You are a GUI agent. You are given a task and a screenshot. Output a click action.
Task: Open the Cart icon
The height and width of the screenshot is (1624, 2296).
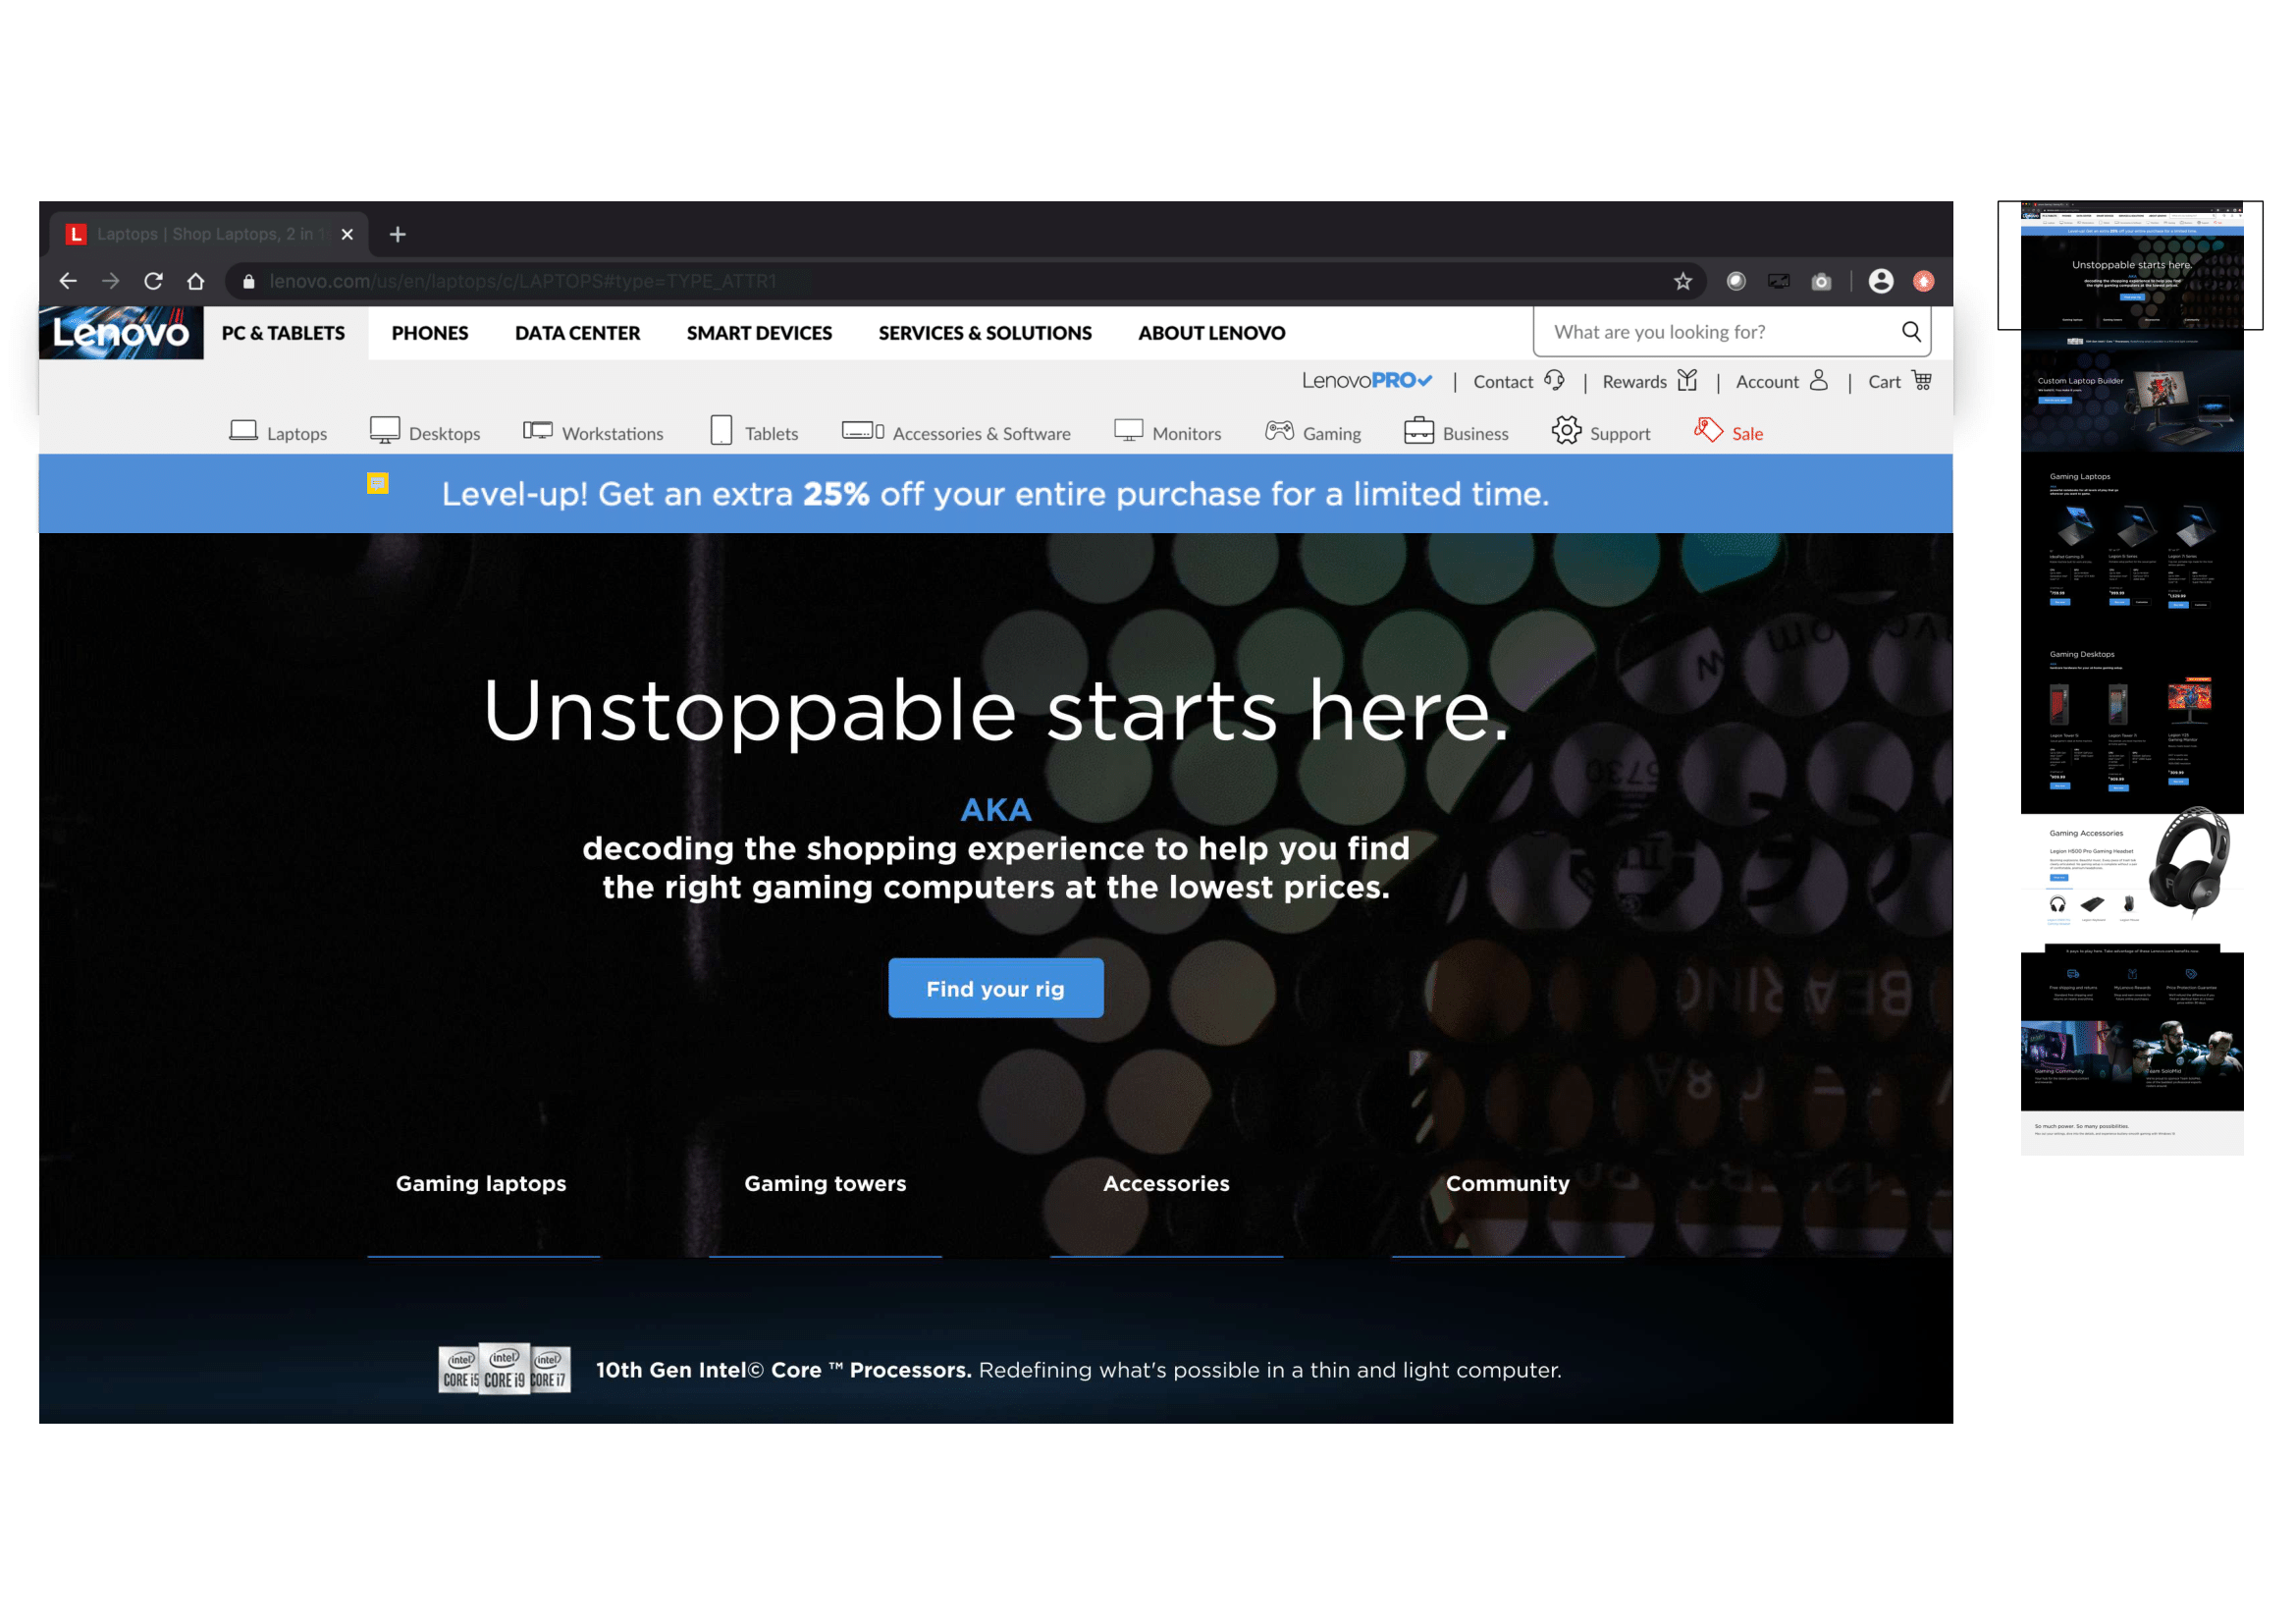pyautogui.click(x=1921, y=381)
